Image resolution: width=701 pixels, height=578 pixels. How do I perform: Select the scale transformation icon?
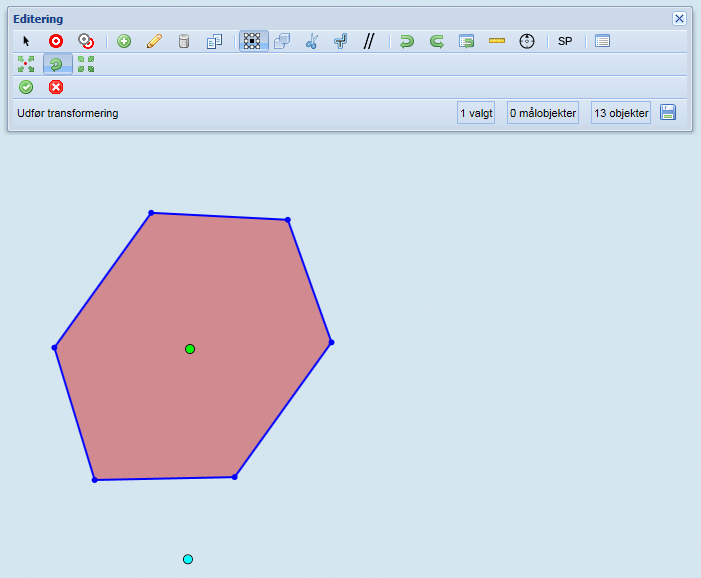pyautogui.click(x=26, y=64)
